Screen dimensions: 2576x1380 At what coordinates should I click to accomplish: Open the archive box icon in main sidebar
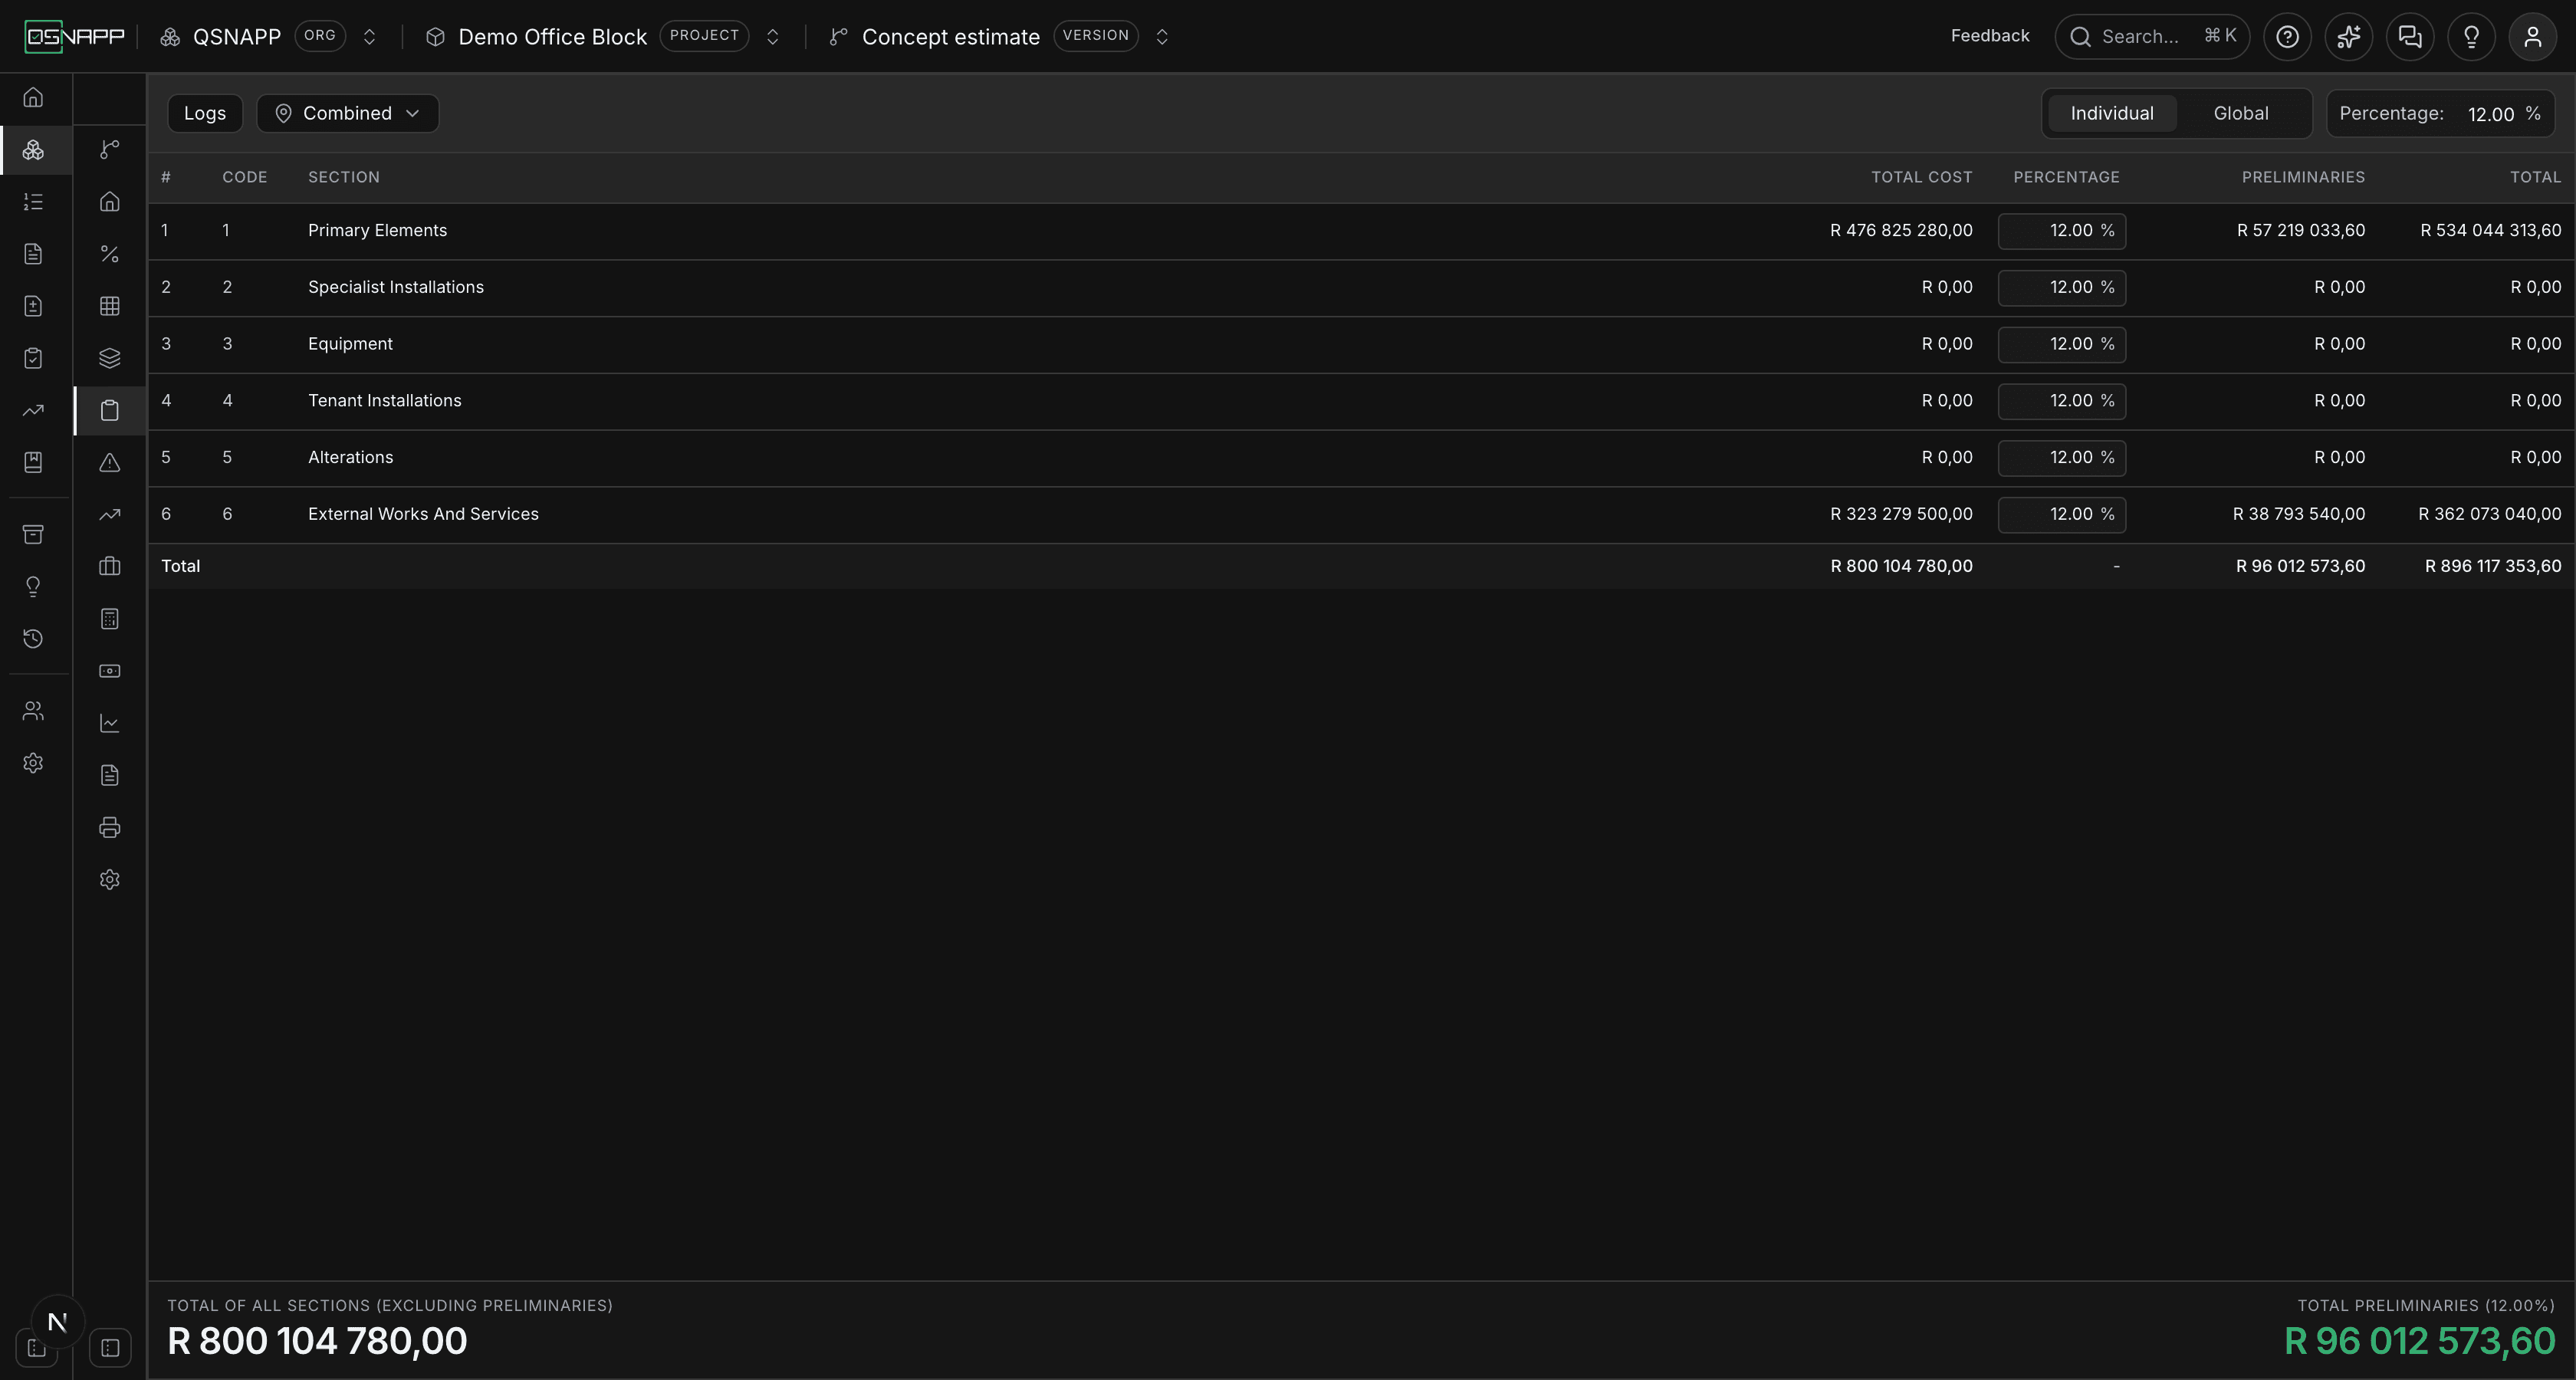click(x=33, y=534)
